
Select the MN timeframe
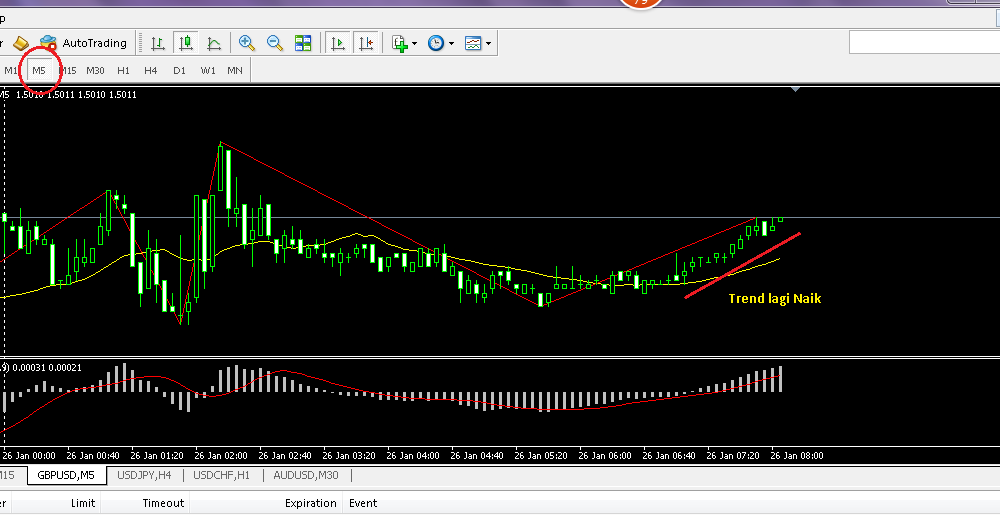[x=235, y=70]
